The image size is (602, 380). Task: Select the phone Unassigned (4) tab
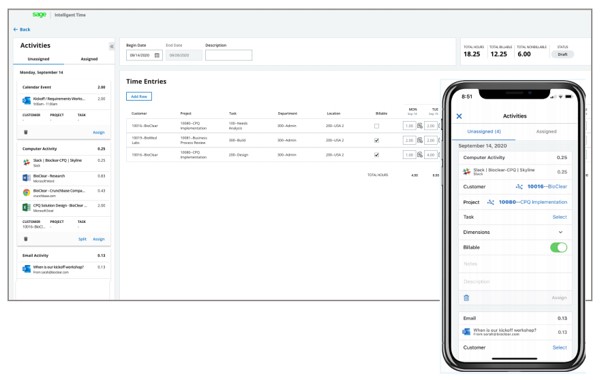[484, 132]
